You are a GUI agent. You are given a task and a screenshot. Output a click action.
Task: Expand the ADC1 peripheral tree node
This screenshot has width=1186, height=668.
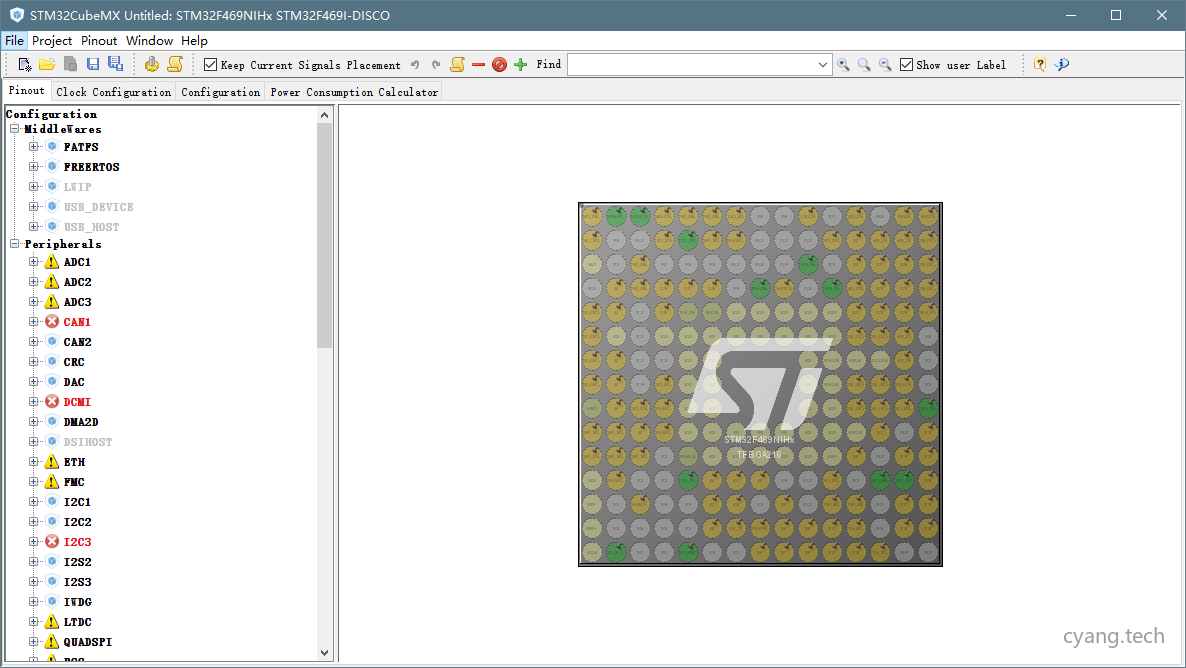[x=33, y=262]
